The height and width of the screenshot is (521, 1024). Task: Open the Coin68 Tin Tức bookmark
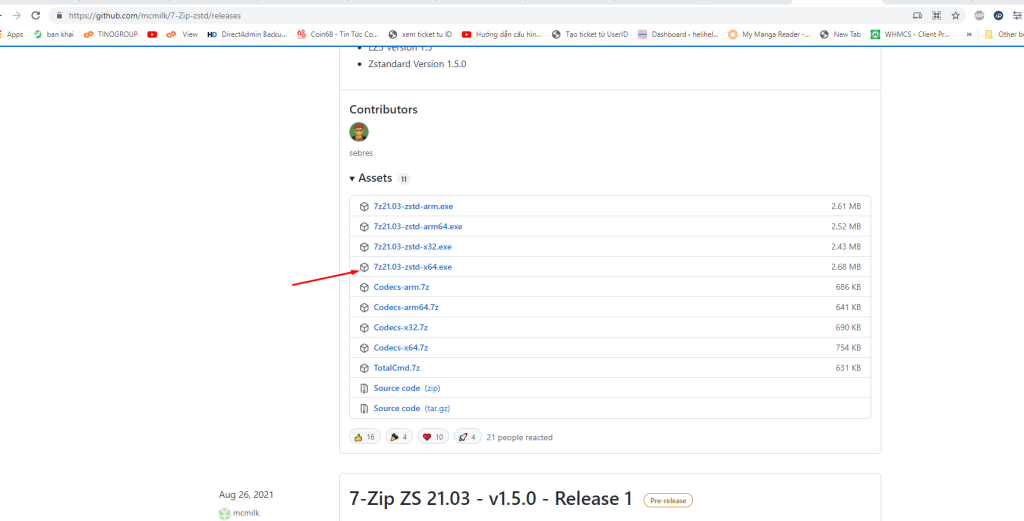pyautogui.click(x=338, y=35)
